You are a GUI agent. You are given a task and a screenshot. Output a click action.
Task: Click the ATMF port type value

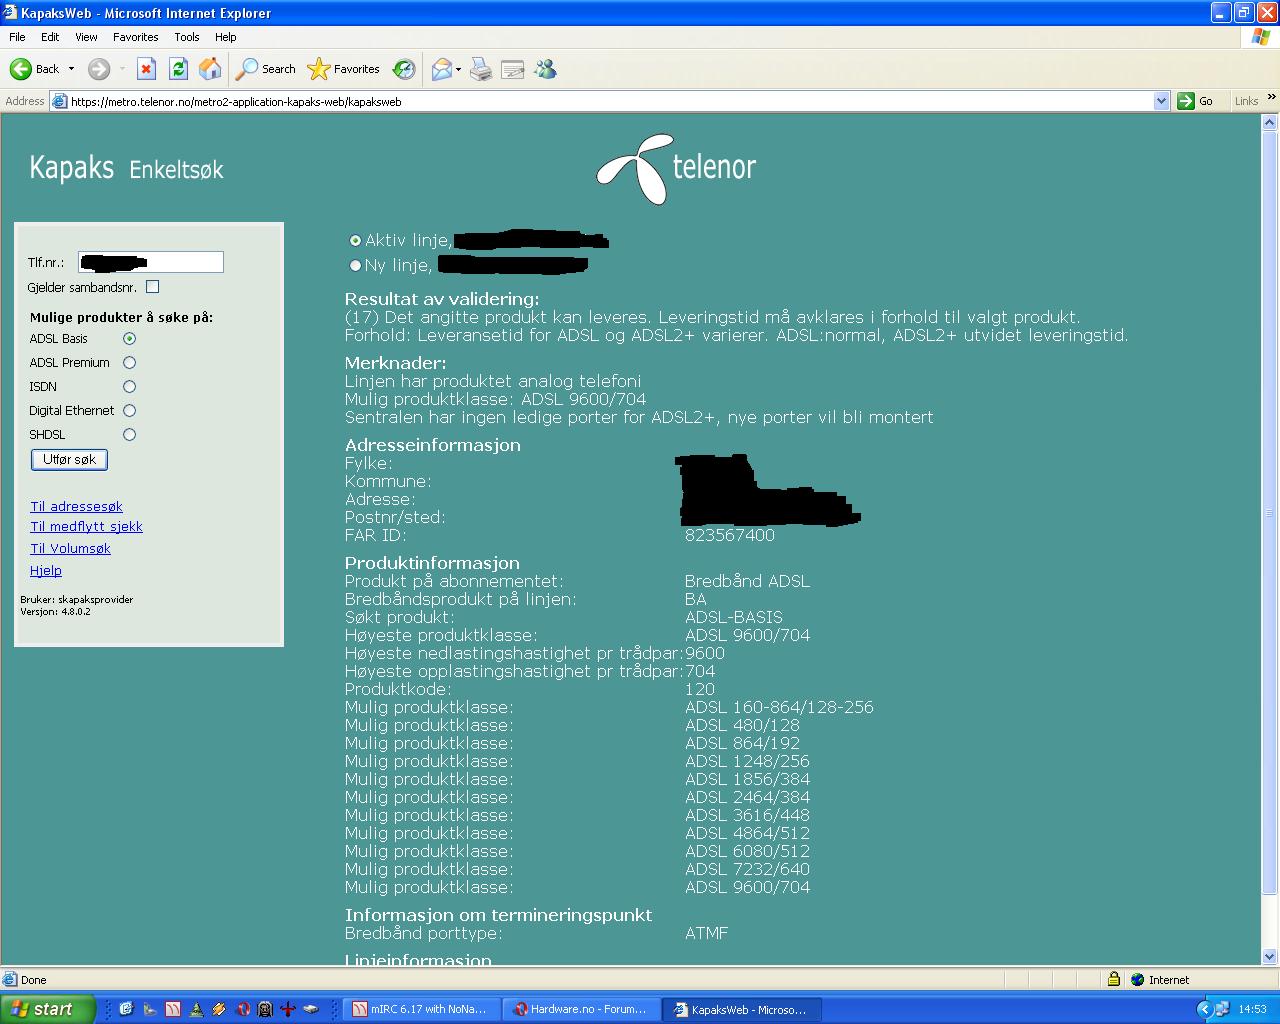[x=706, y=934]
